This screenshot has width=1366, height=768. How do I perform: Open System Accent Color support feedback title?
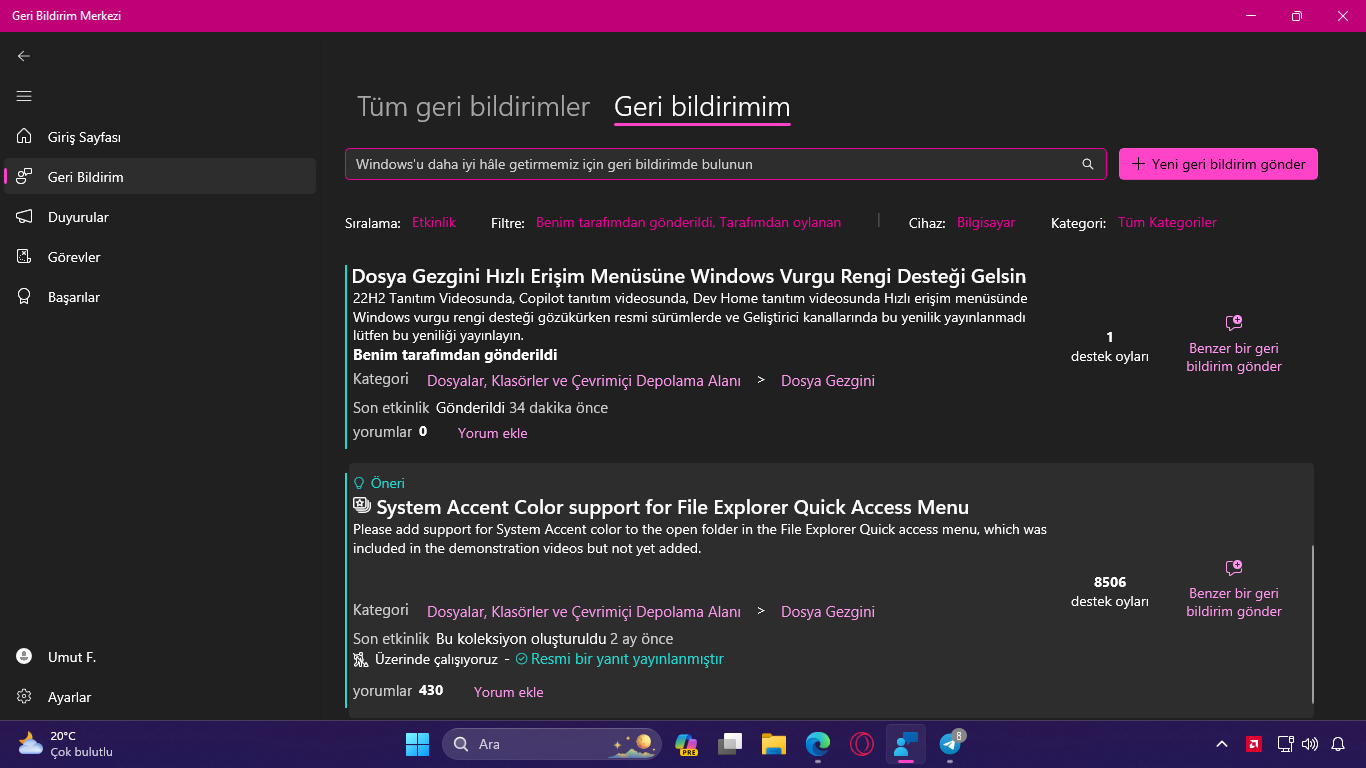(x=672, y=507)
